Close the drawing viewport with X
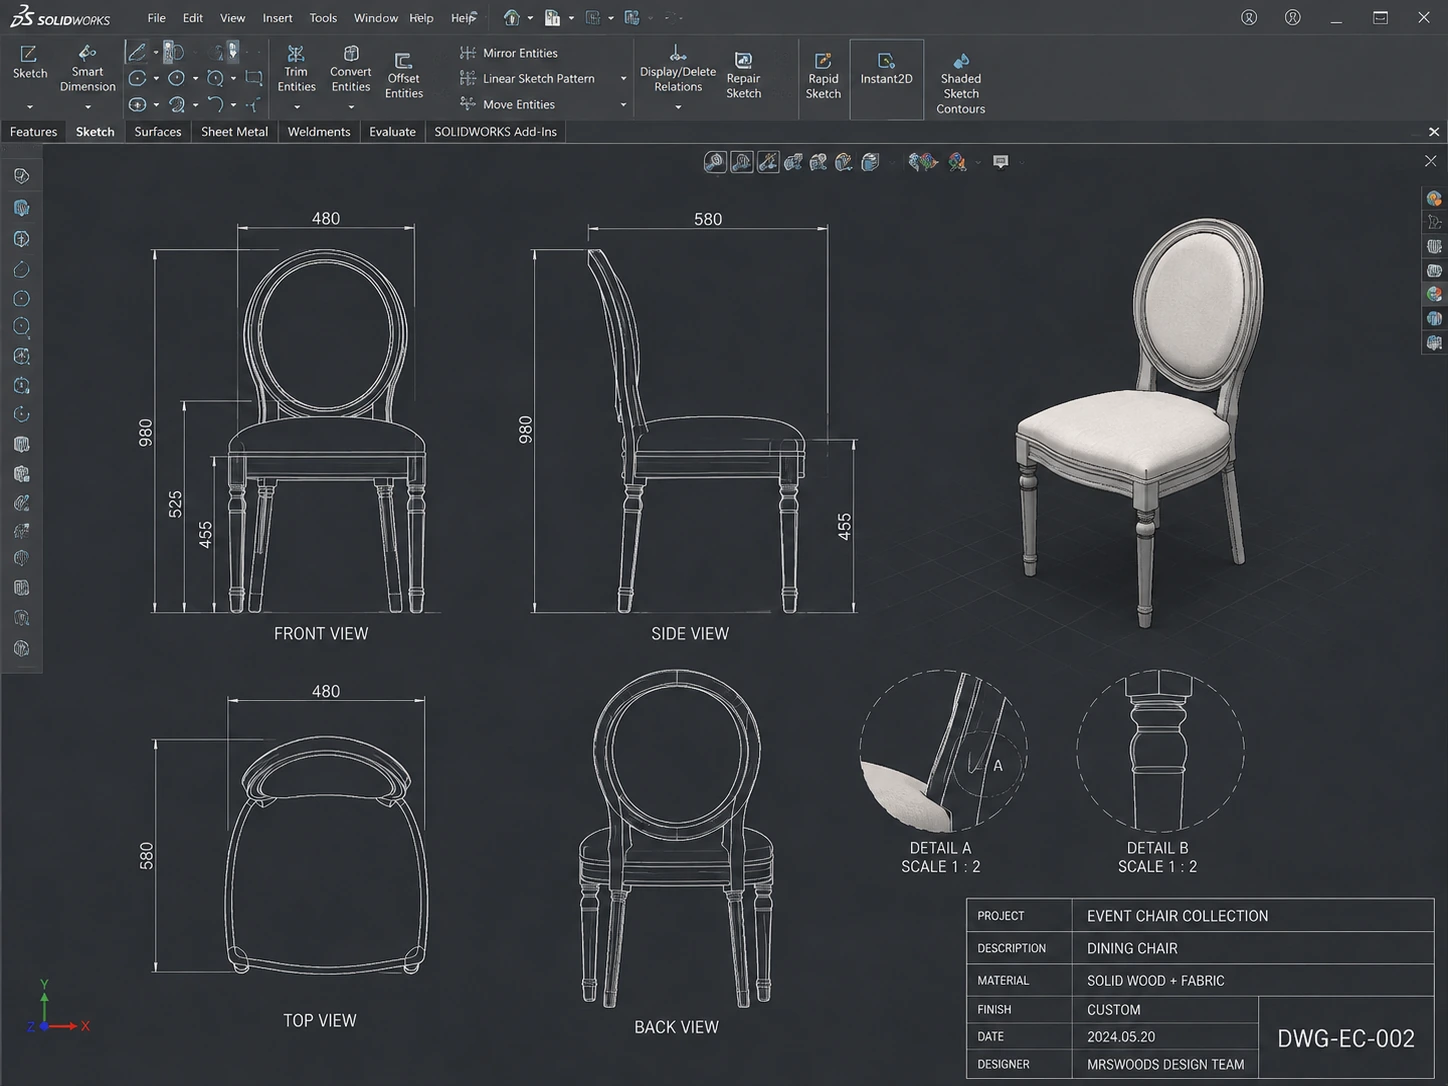Screen dimensions: 1448x1086 (x=1430, y=161)
